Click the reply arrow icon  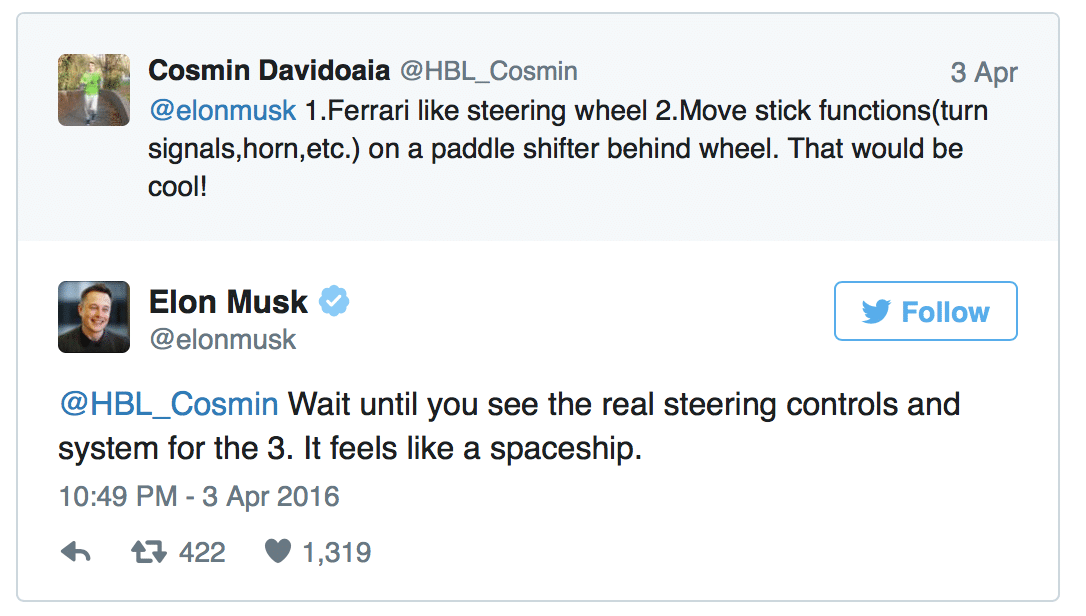click(x=76, y=552)
